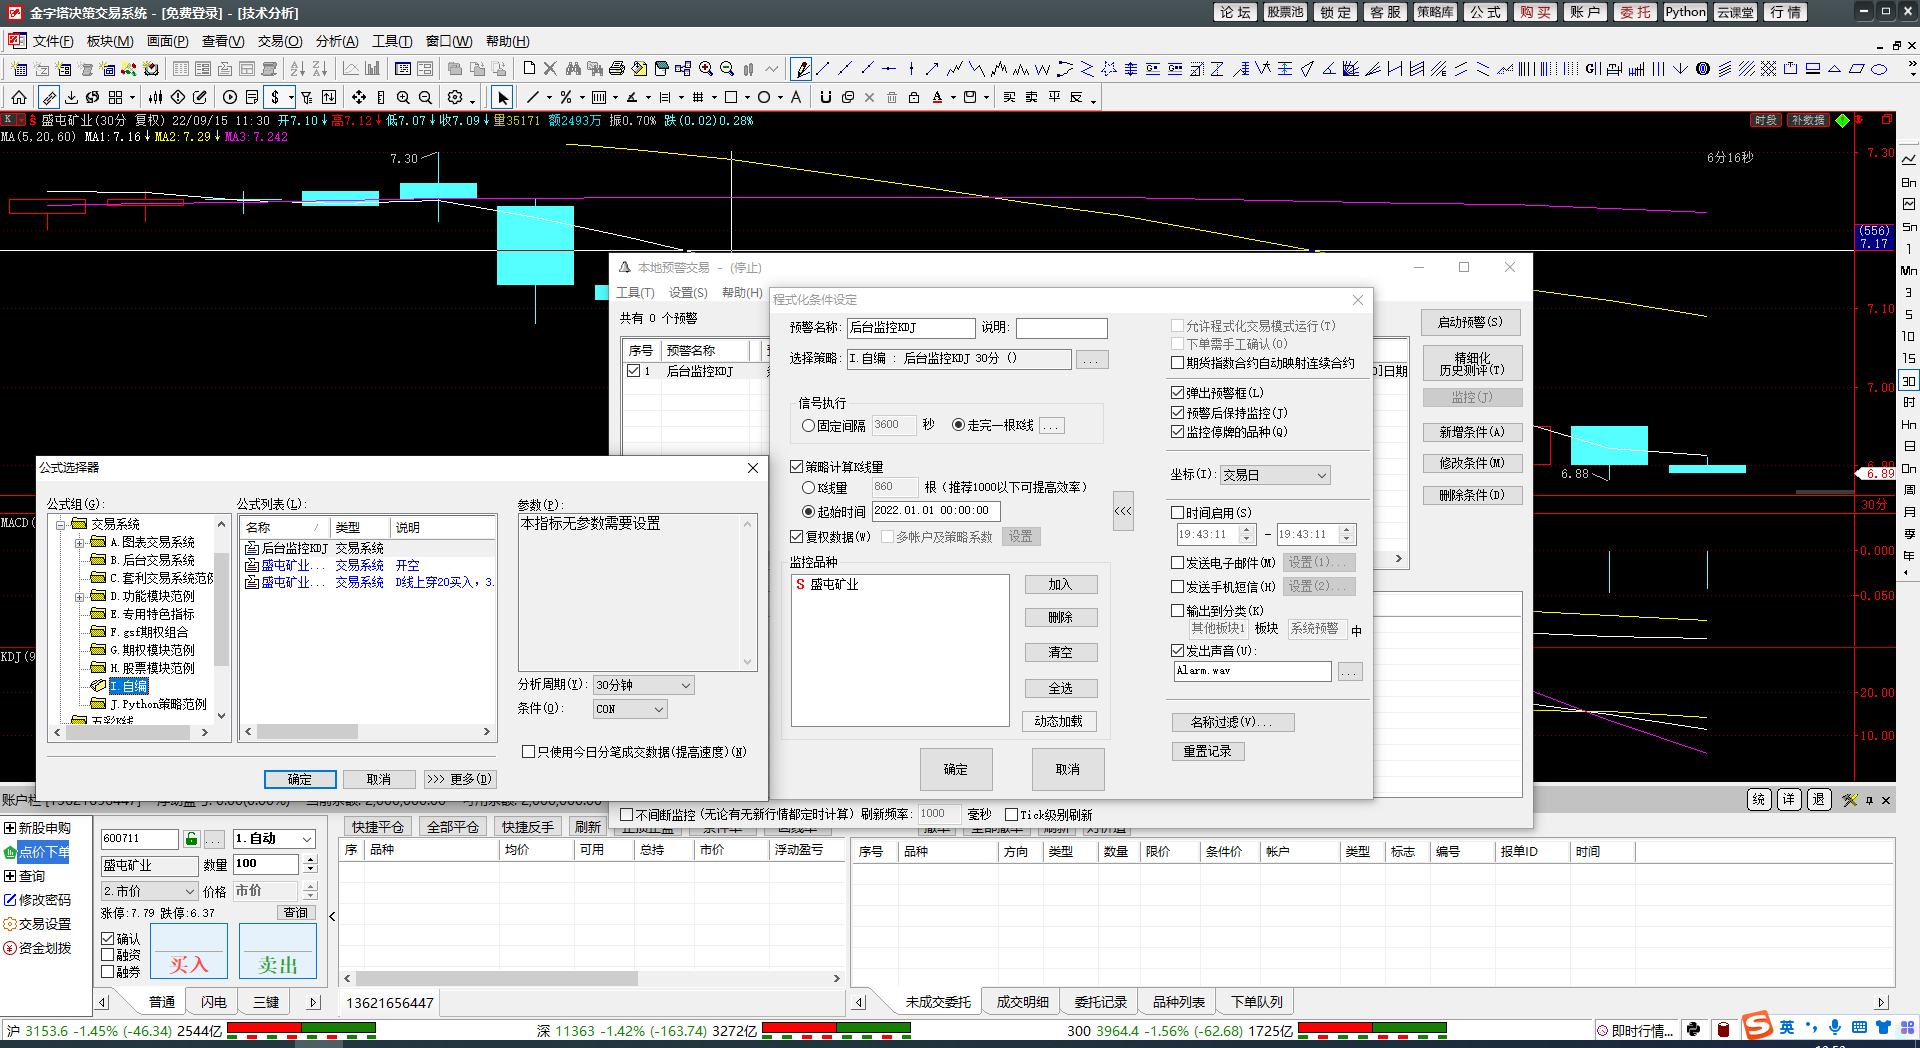
Task: Select the text annotation A tool
Action: [x=796, y=97]
